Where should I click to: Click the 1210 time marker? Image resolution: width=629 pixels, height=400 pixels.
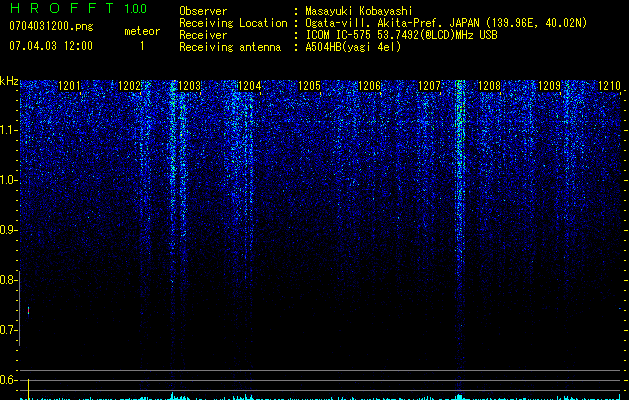coord(609,86)
